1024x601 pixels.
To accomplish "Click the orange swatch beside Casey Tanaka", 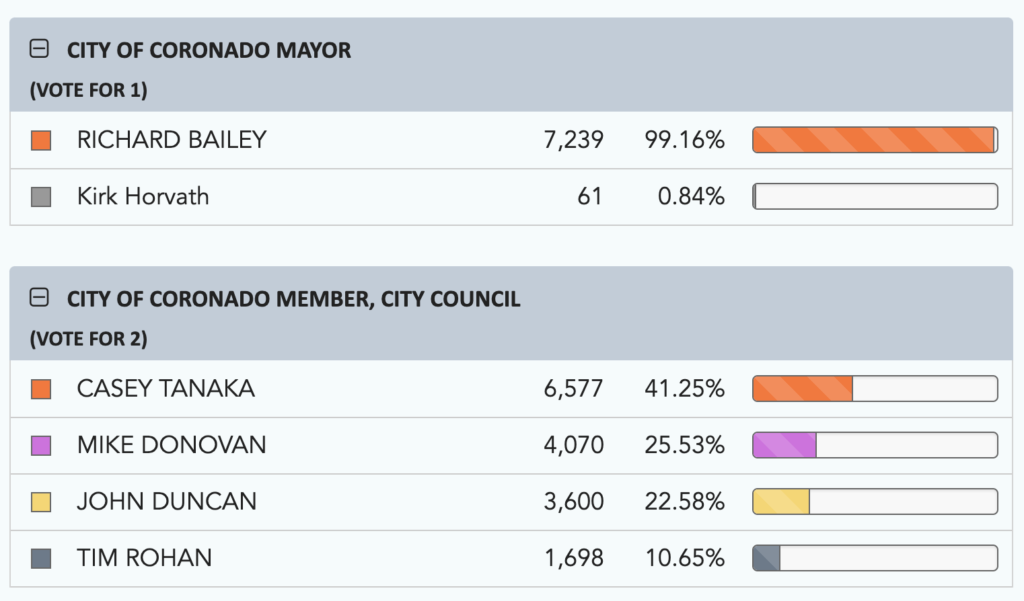I will click(x=41, y=389).
